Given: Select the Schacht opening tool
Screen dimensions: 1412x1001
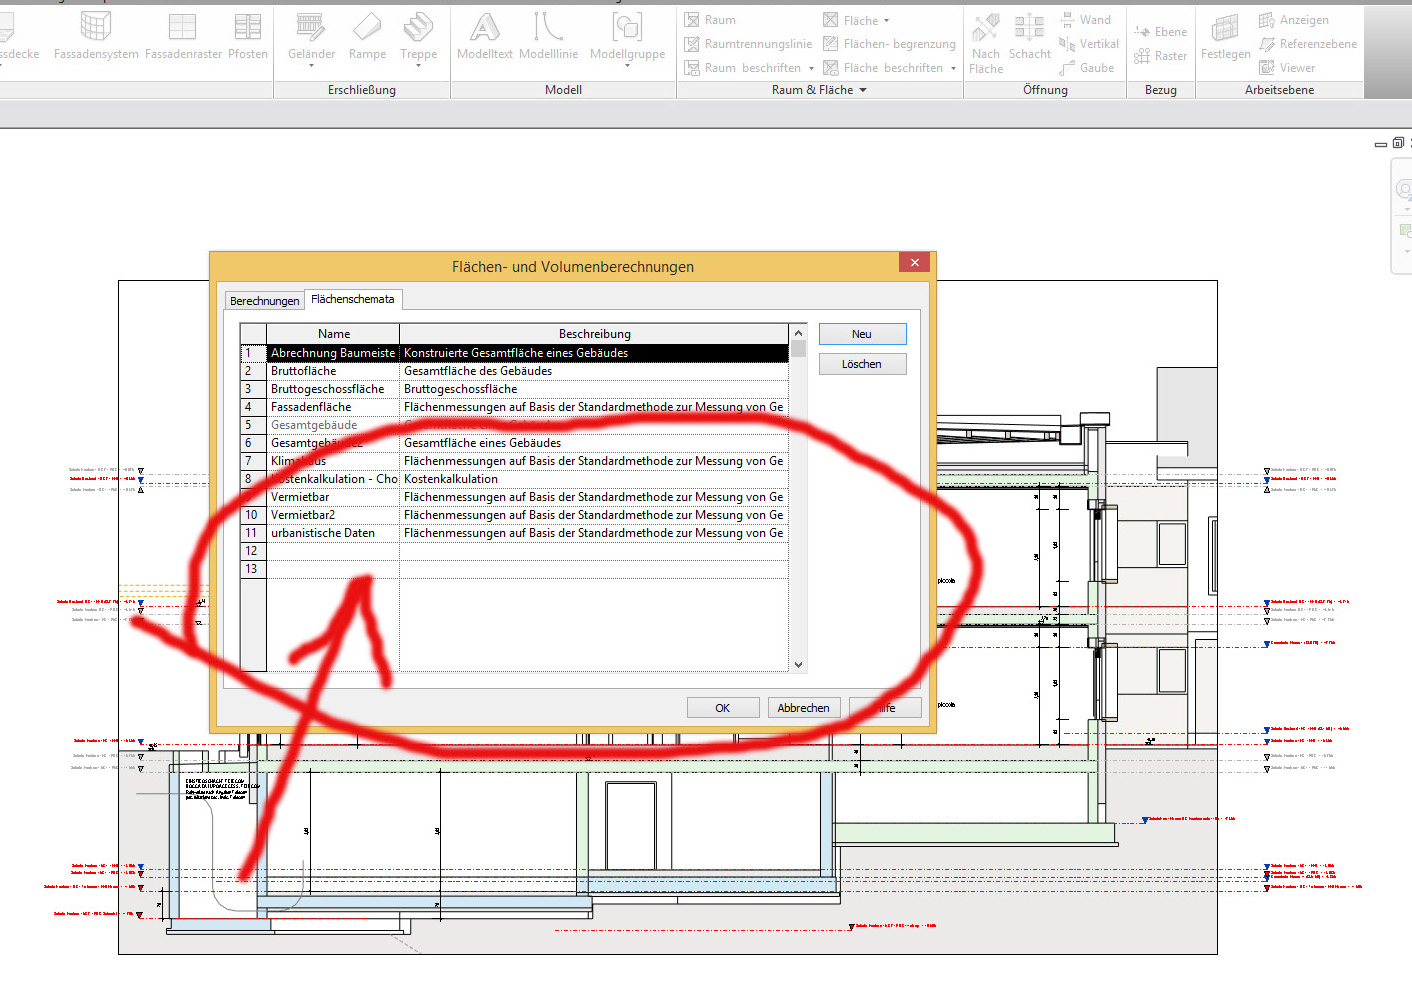Looking at the screenshot, I should coord(1029,37).
